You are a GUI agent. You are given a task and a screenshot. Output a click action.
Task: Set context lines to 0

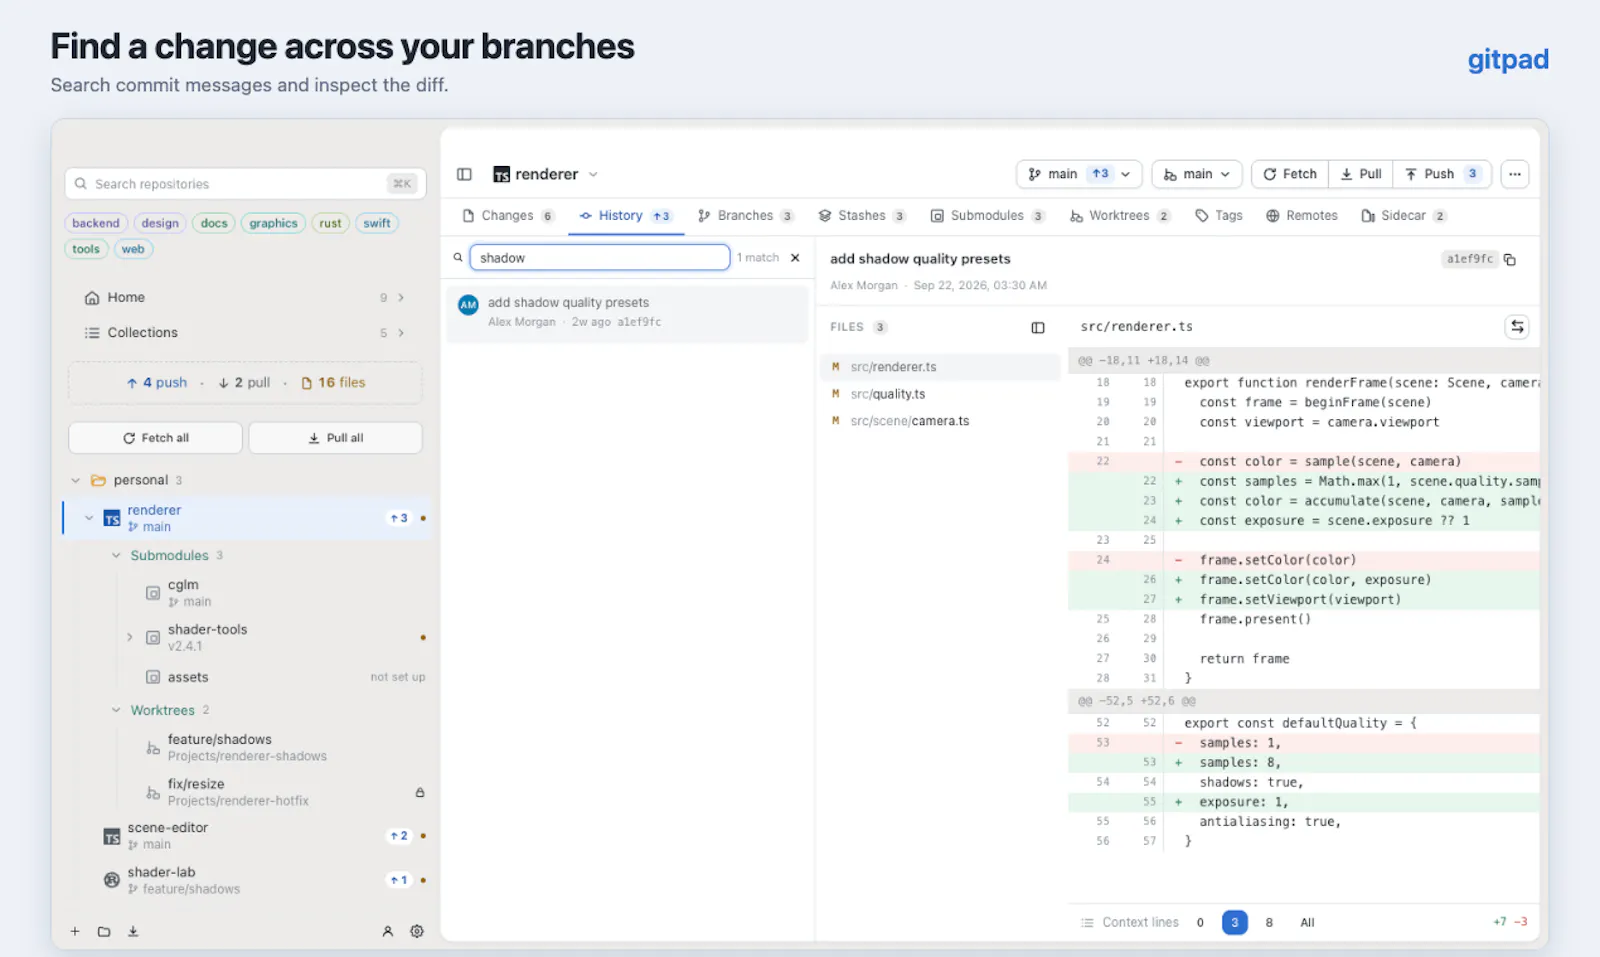tap(1200, 922)
